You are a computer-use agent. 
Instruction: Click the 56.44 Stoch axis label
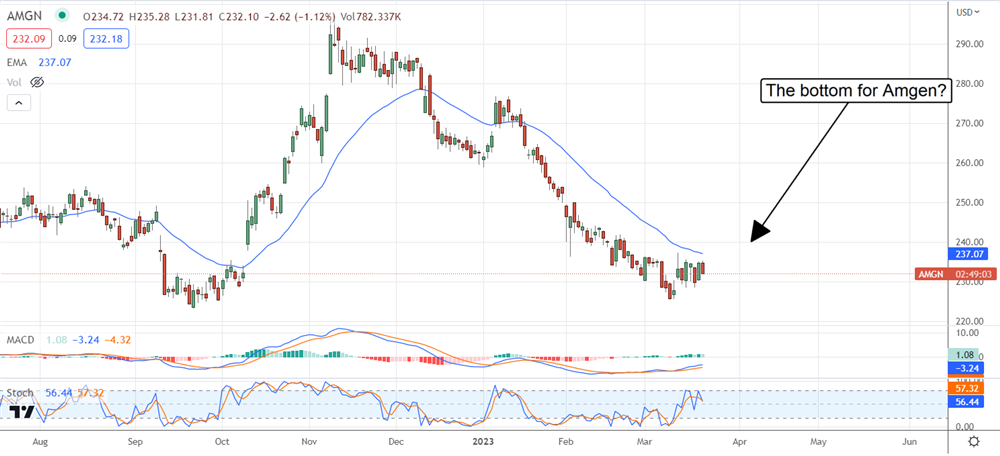968,401
